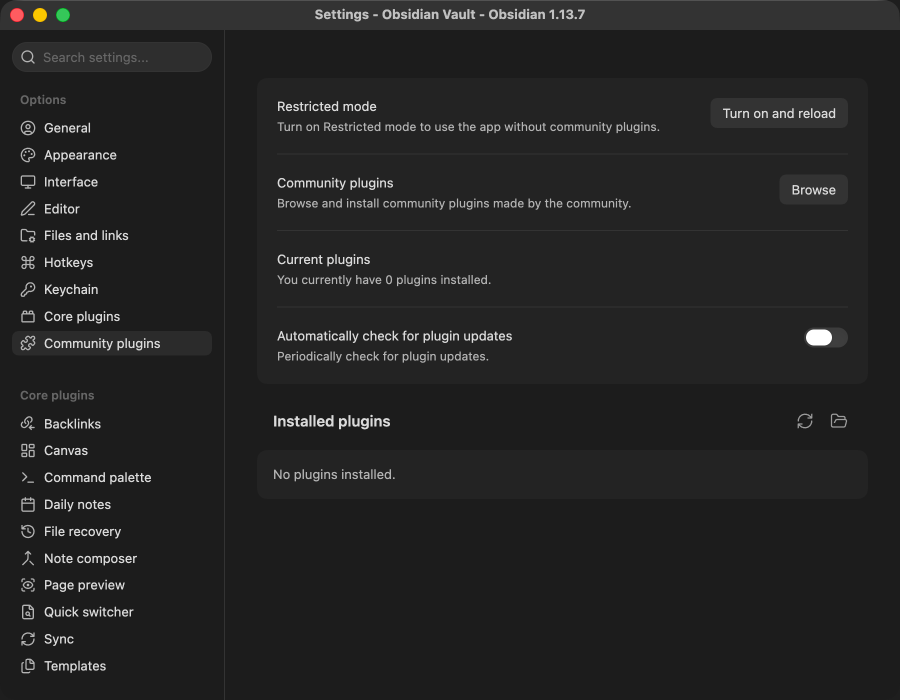Go to Templates settings

pyautogui.click(x=112, y=666)
